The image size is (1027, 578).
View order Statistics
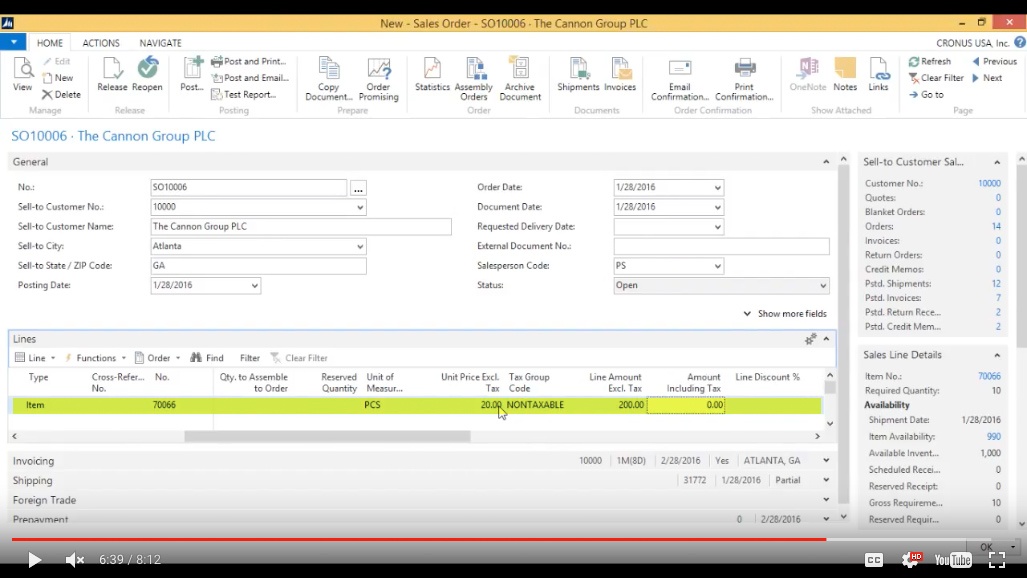432,74
